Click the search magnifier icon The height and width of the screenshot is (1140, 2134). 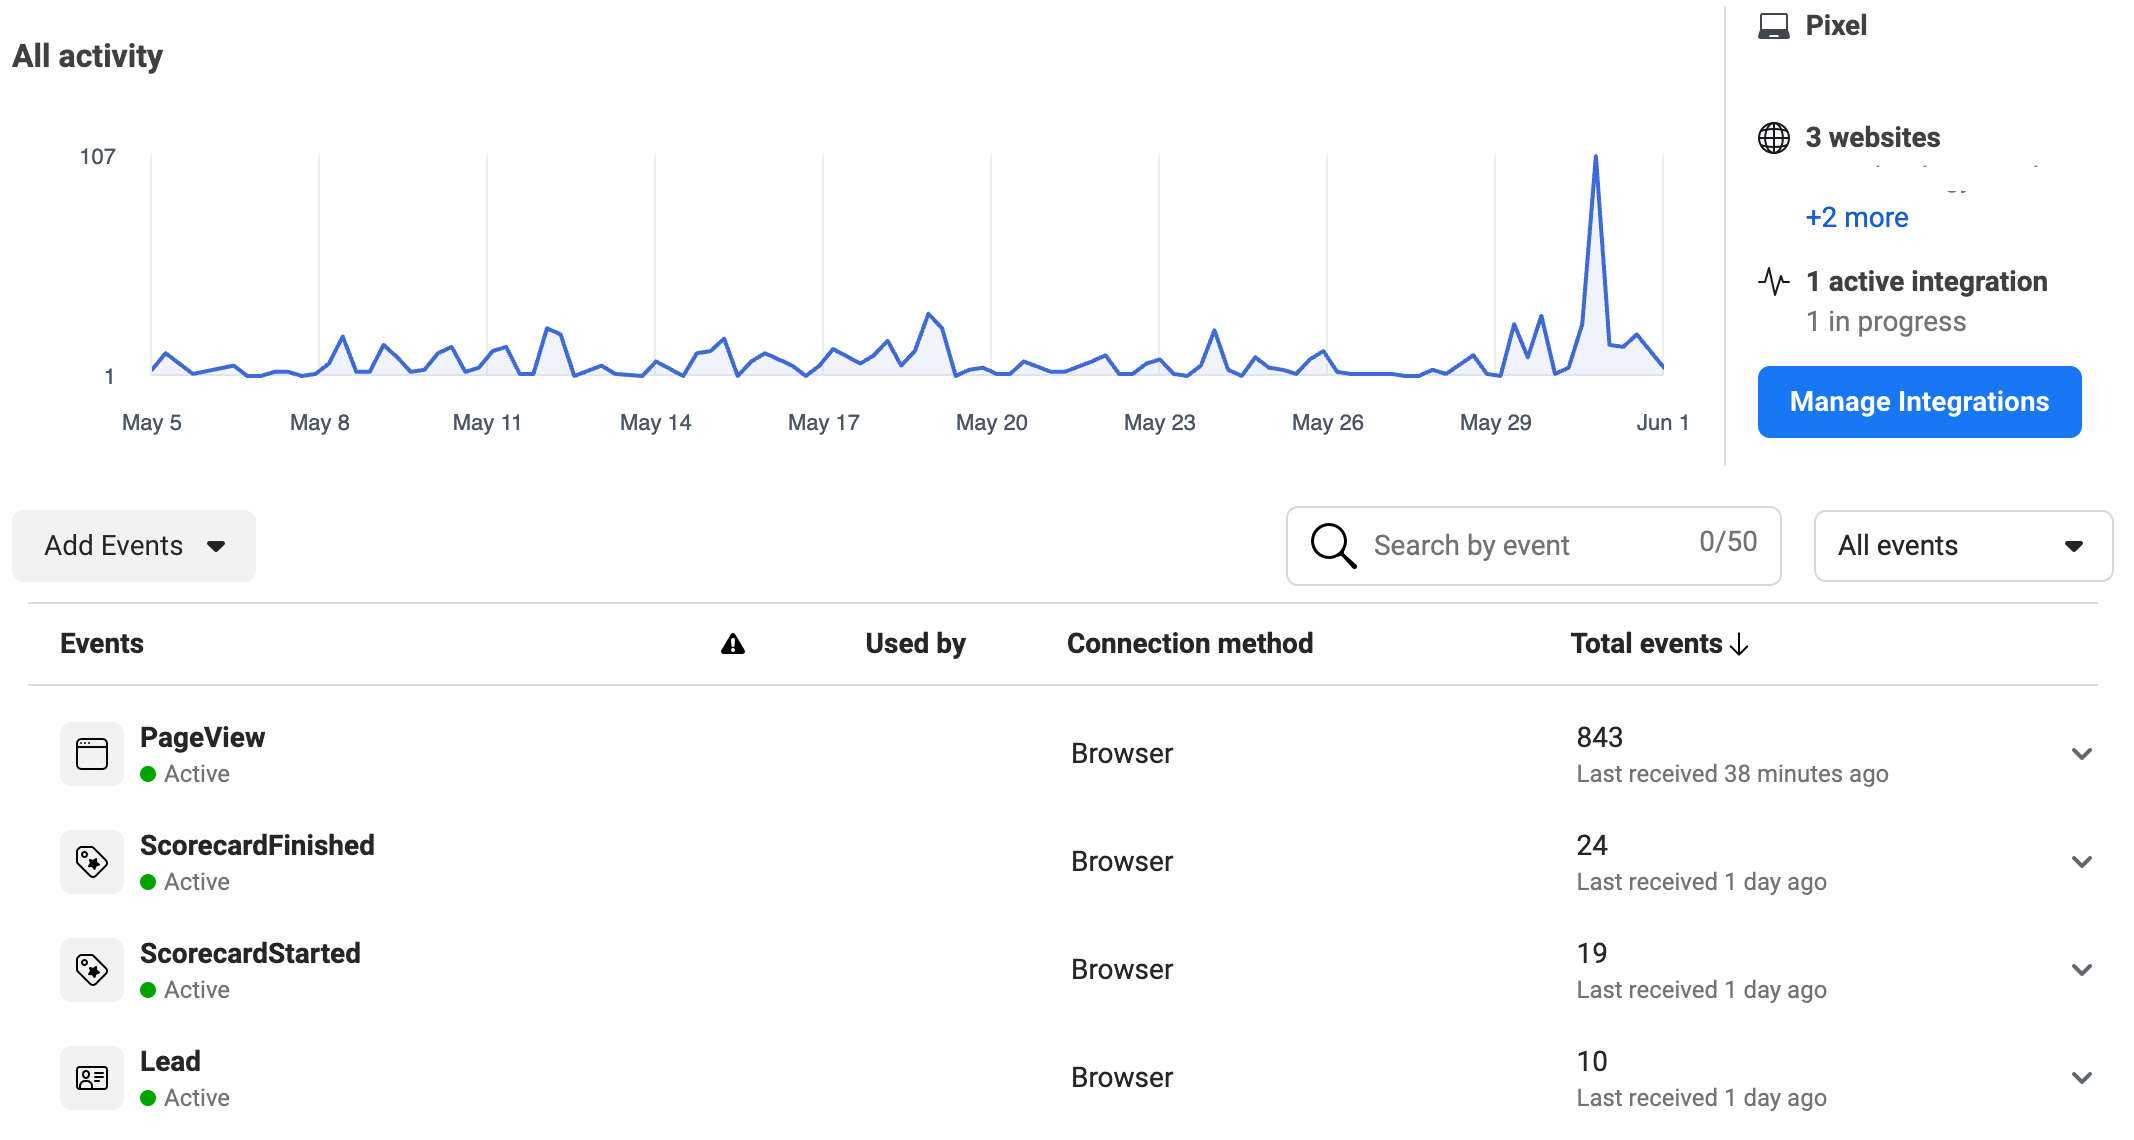pyautogui.click(x=1332, y=545)
